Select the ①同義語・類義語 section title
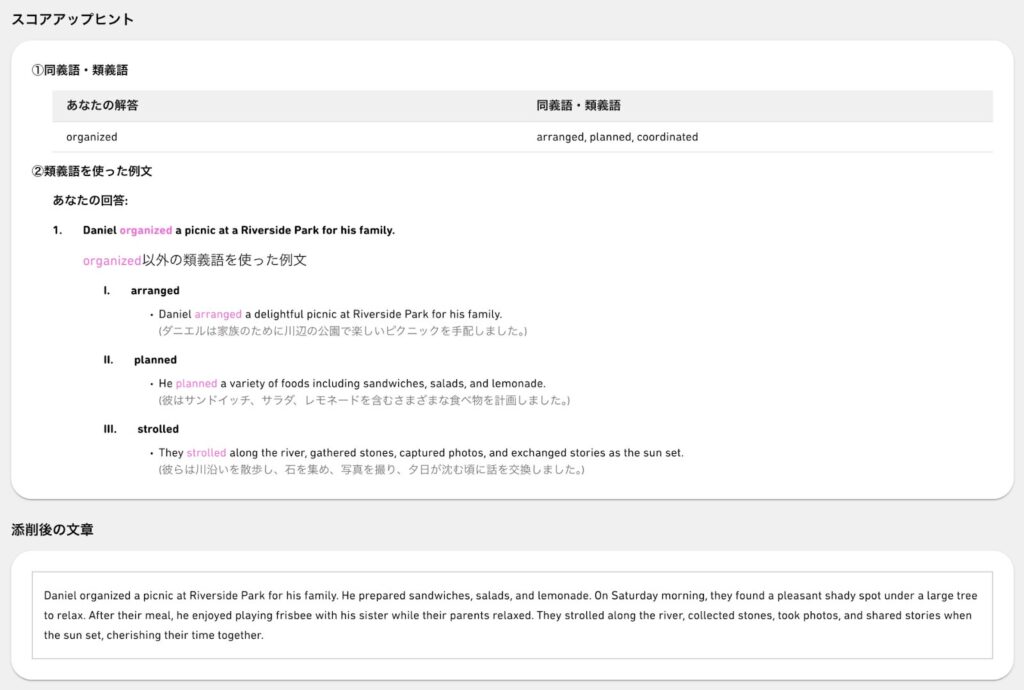The height and width of the screenshot is (690, 1024). [79, 71]
